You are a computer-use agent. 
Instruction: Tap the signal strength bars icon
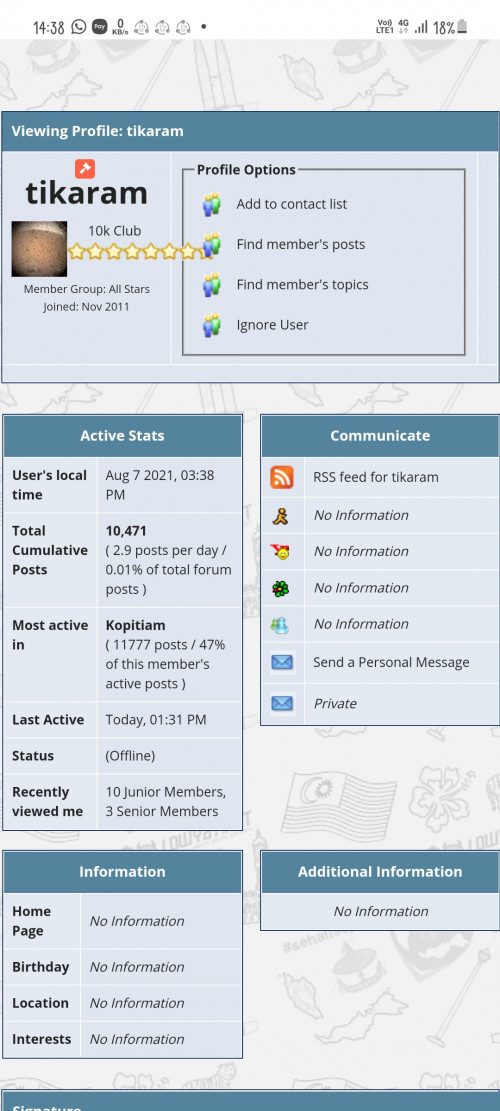point(422,28)
